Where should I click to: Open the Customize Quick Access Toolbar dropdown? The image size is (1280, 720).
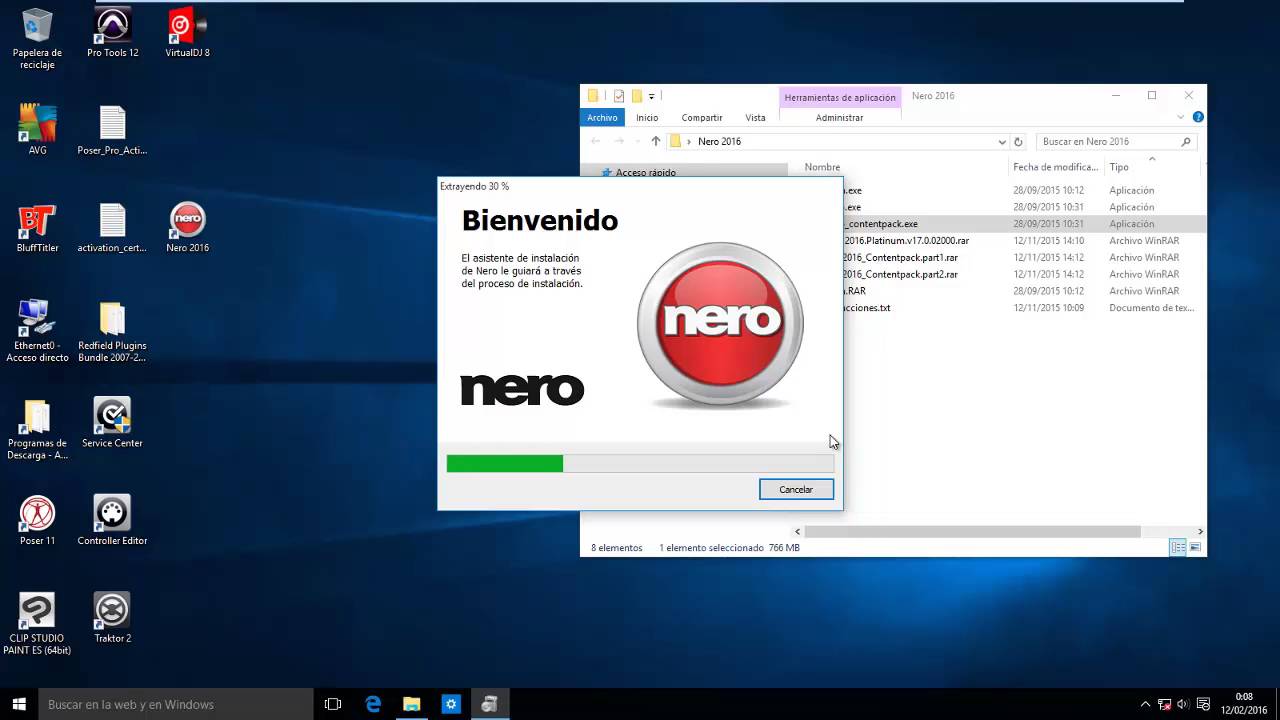[651, 96]
